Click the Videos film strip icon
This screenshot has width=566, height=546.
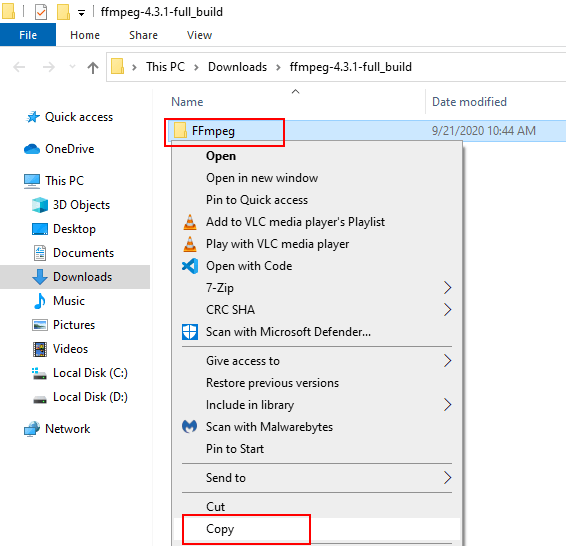tap(40, 349)
